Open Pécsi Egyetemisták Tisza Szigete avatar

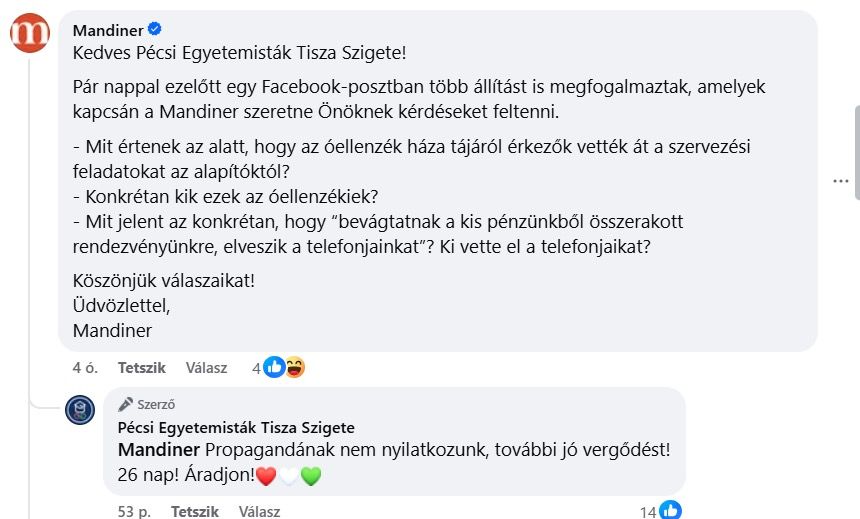click(80, 409)
